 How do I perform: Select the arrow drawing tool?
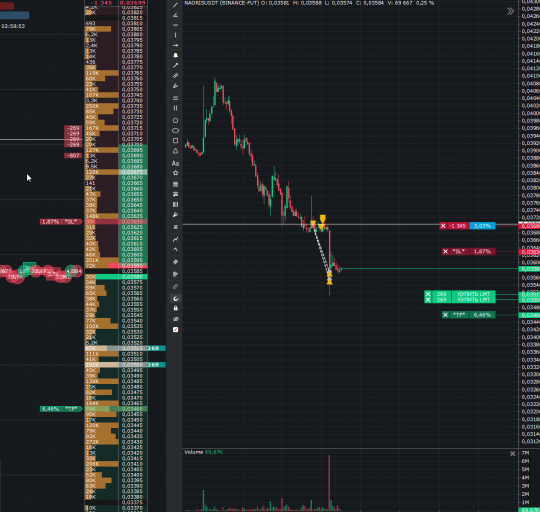click(x=175, y=65)
